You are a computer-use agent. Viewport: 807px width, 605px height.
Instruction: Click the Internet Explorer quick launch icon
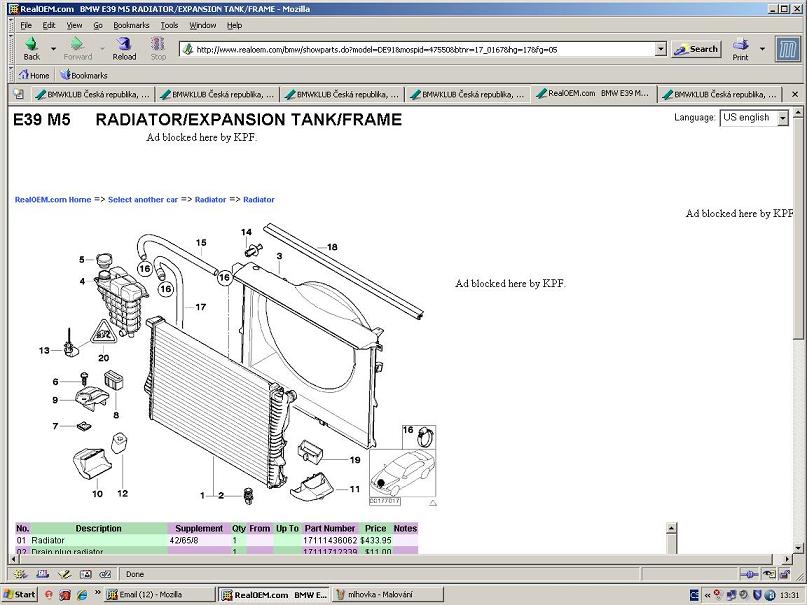click(x=82, y=595)
